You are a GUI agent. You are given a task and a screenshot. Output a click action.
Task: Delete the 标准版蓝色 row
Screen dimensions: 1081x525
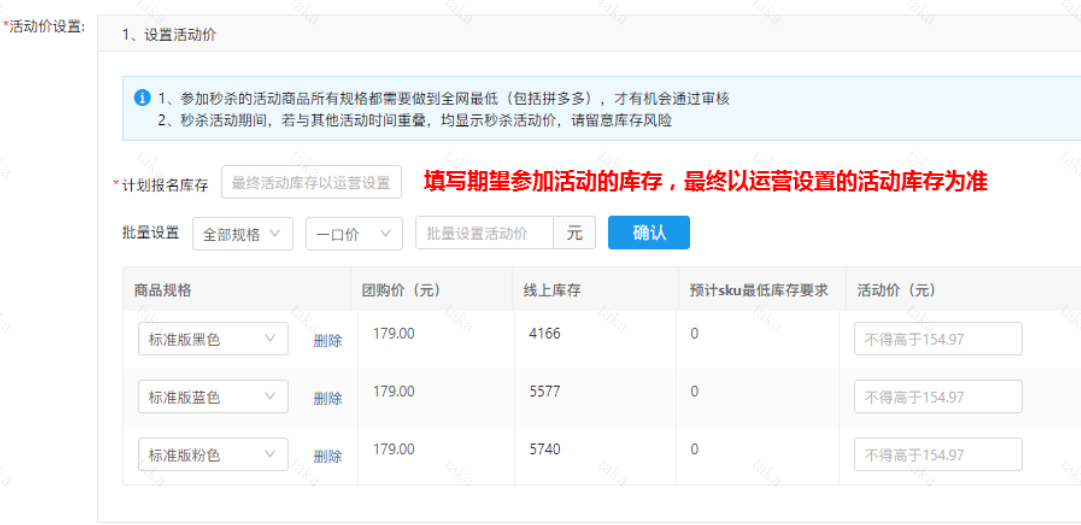coord(327,398)
